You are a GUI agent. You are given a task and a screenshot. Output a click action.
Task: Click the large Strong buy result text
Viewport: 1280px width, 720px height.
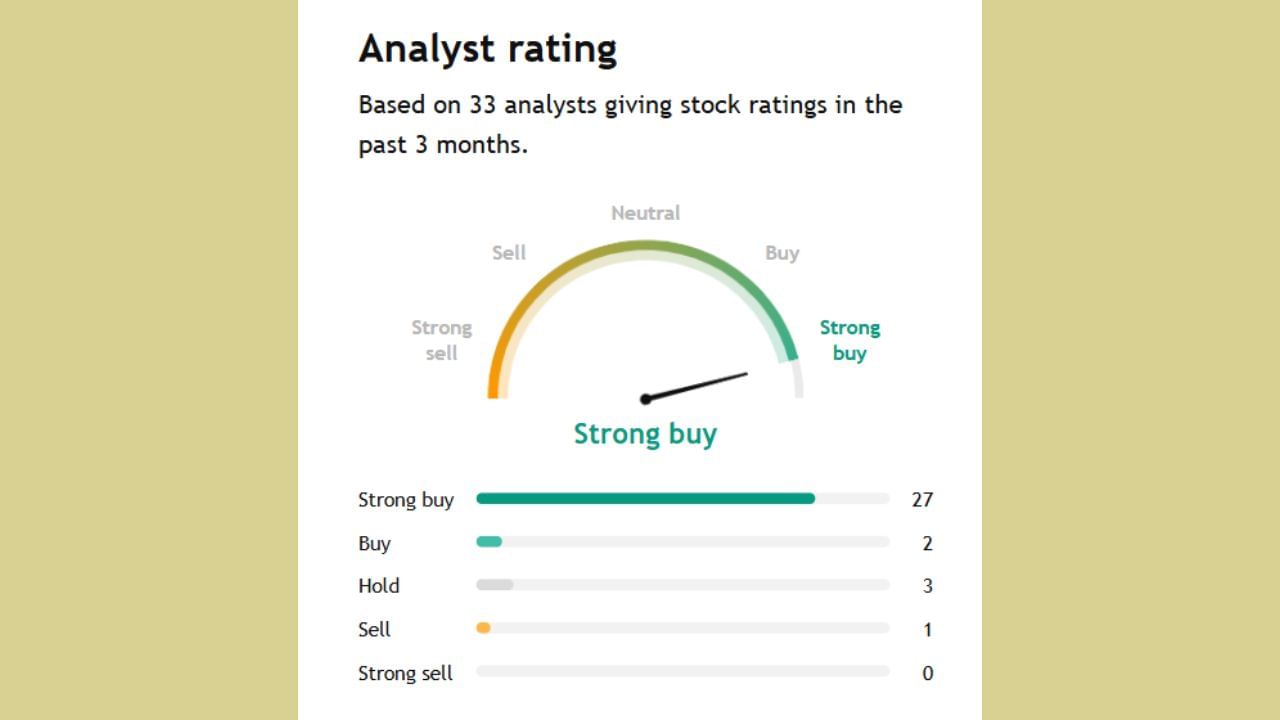645,434
